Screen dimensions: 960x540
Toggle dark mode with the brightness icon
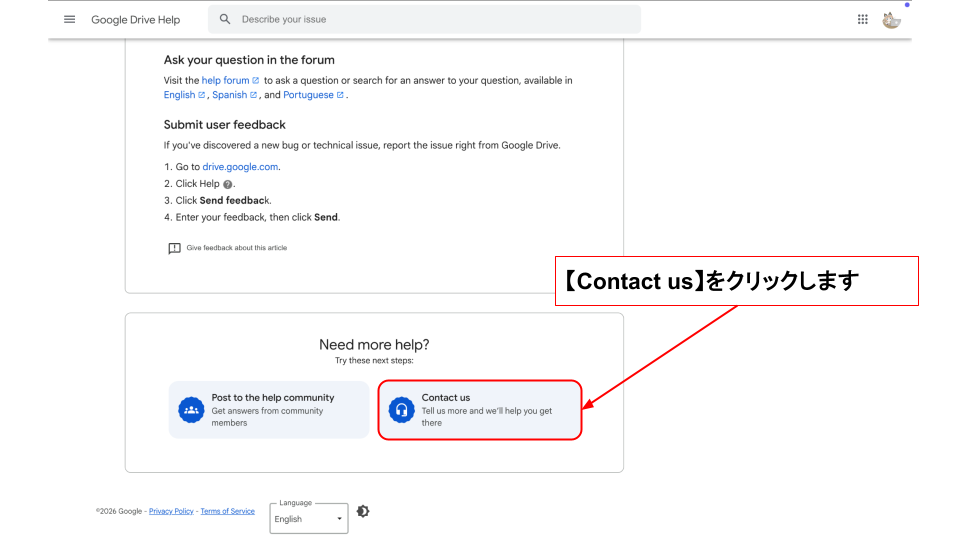pyautogui.click(x=363, y=511)
